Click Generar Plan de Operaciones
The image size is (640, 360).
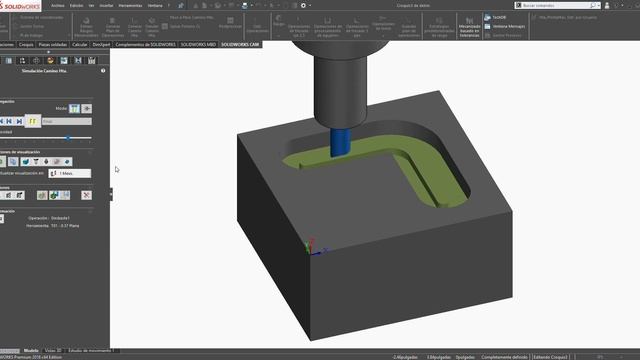coord(113,27)
